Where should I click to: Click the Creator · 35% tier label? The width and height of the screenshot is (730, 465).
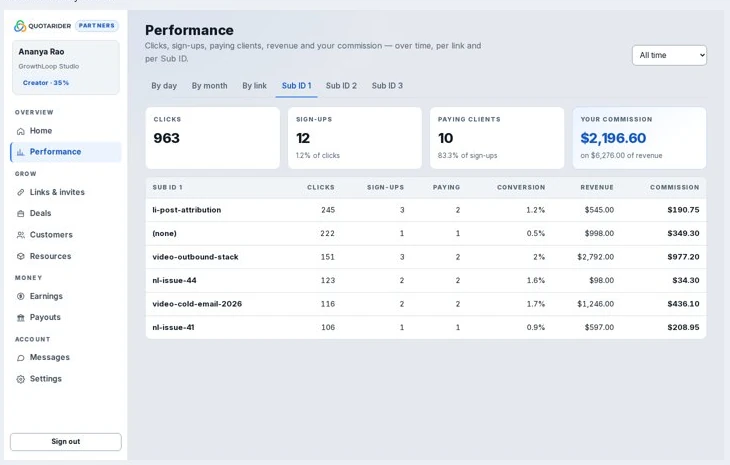pos(46,83)
